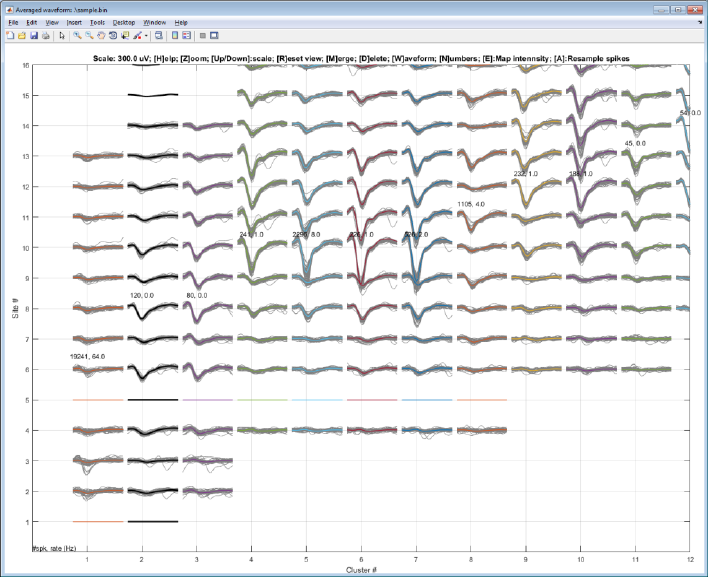This screenshot has width=708, height=577.
Task: Click the '19241, 64.0' cluster label
Action: tap(88, 356)
